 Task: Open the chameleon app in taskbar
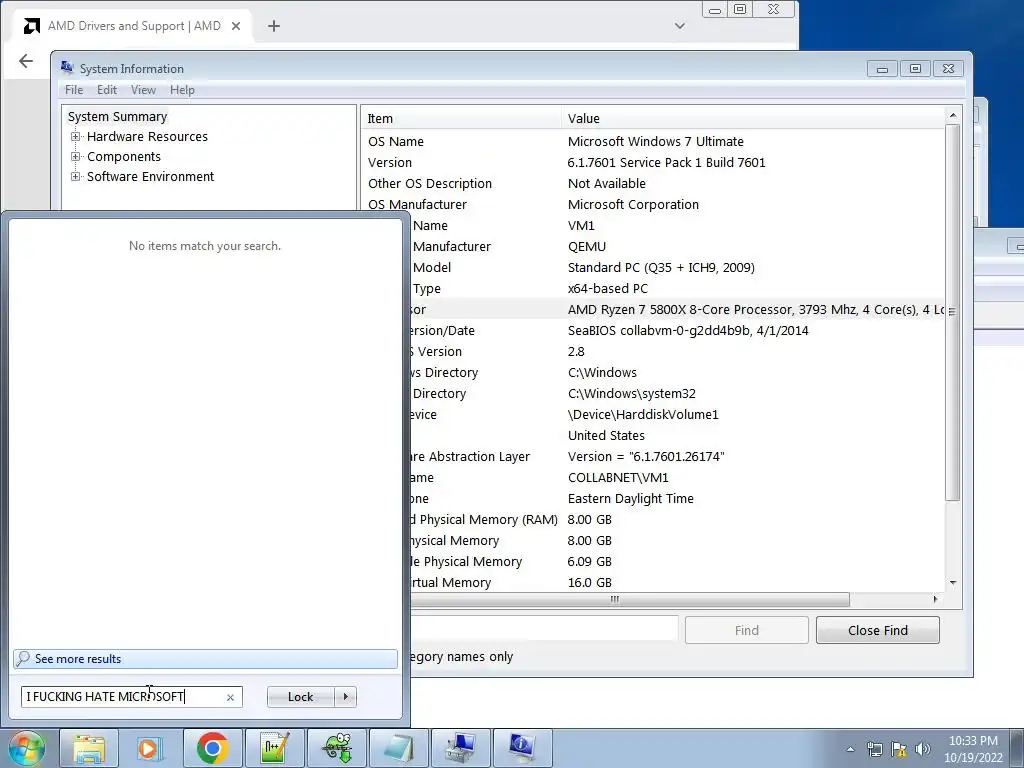tap(337, 748)
